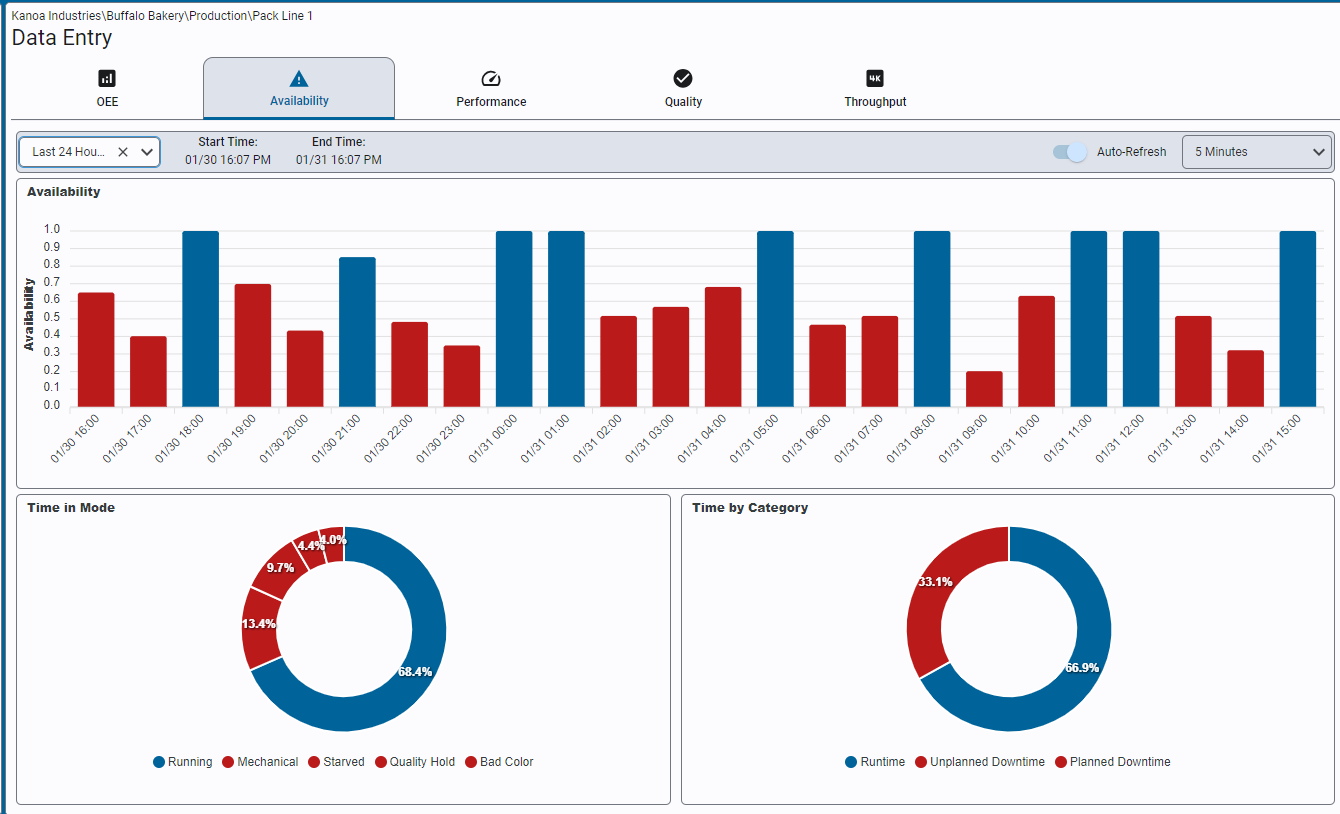The height and width of the screenshot is (814, 1340).
Task: Toggle Mechanical series in legend
Action: click(260, 762)
